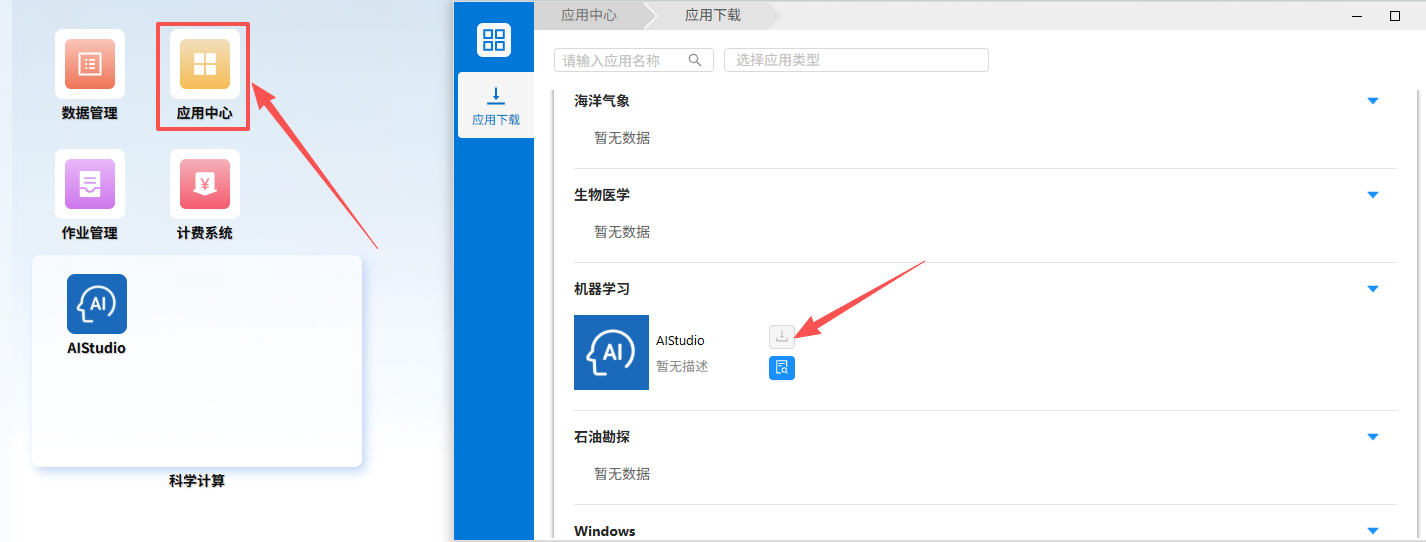Open the 作业管理 desktop icon
The height and width of the screenshot is (542, 1426).
click(90, 185)
